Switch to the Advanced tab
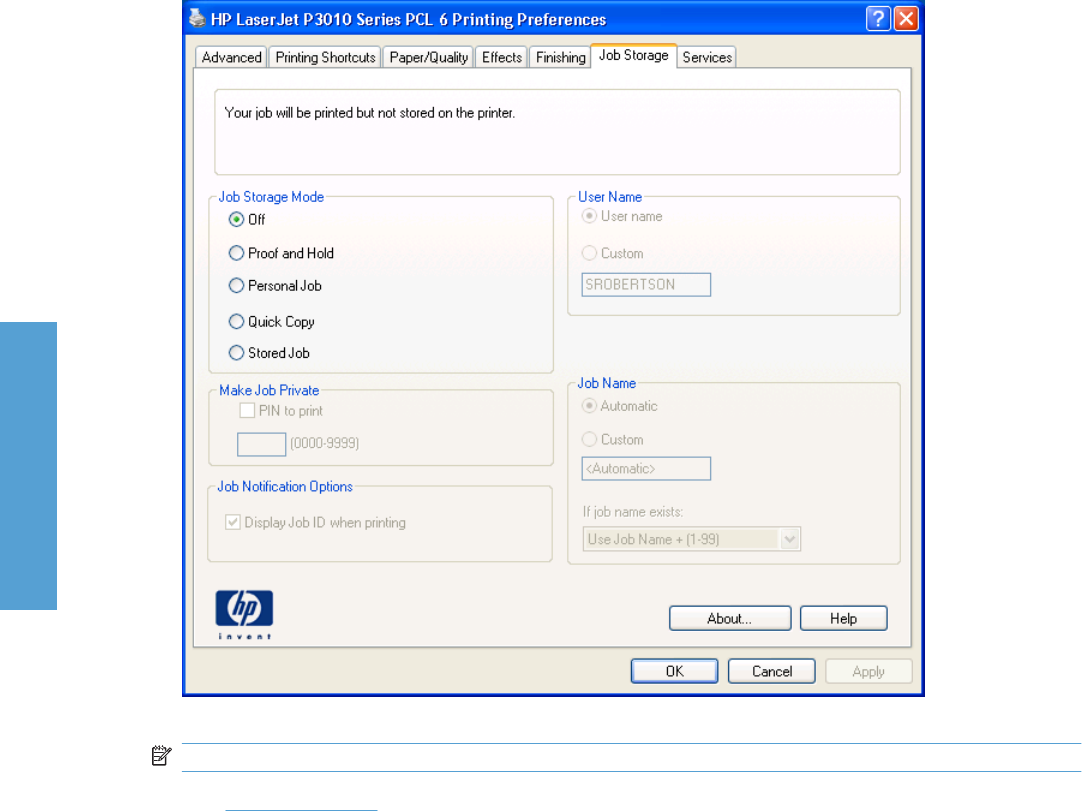Screen dimensions: 1082x811 231,57
